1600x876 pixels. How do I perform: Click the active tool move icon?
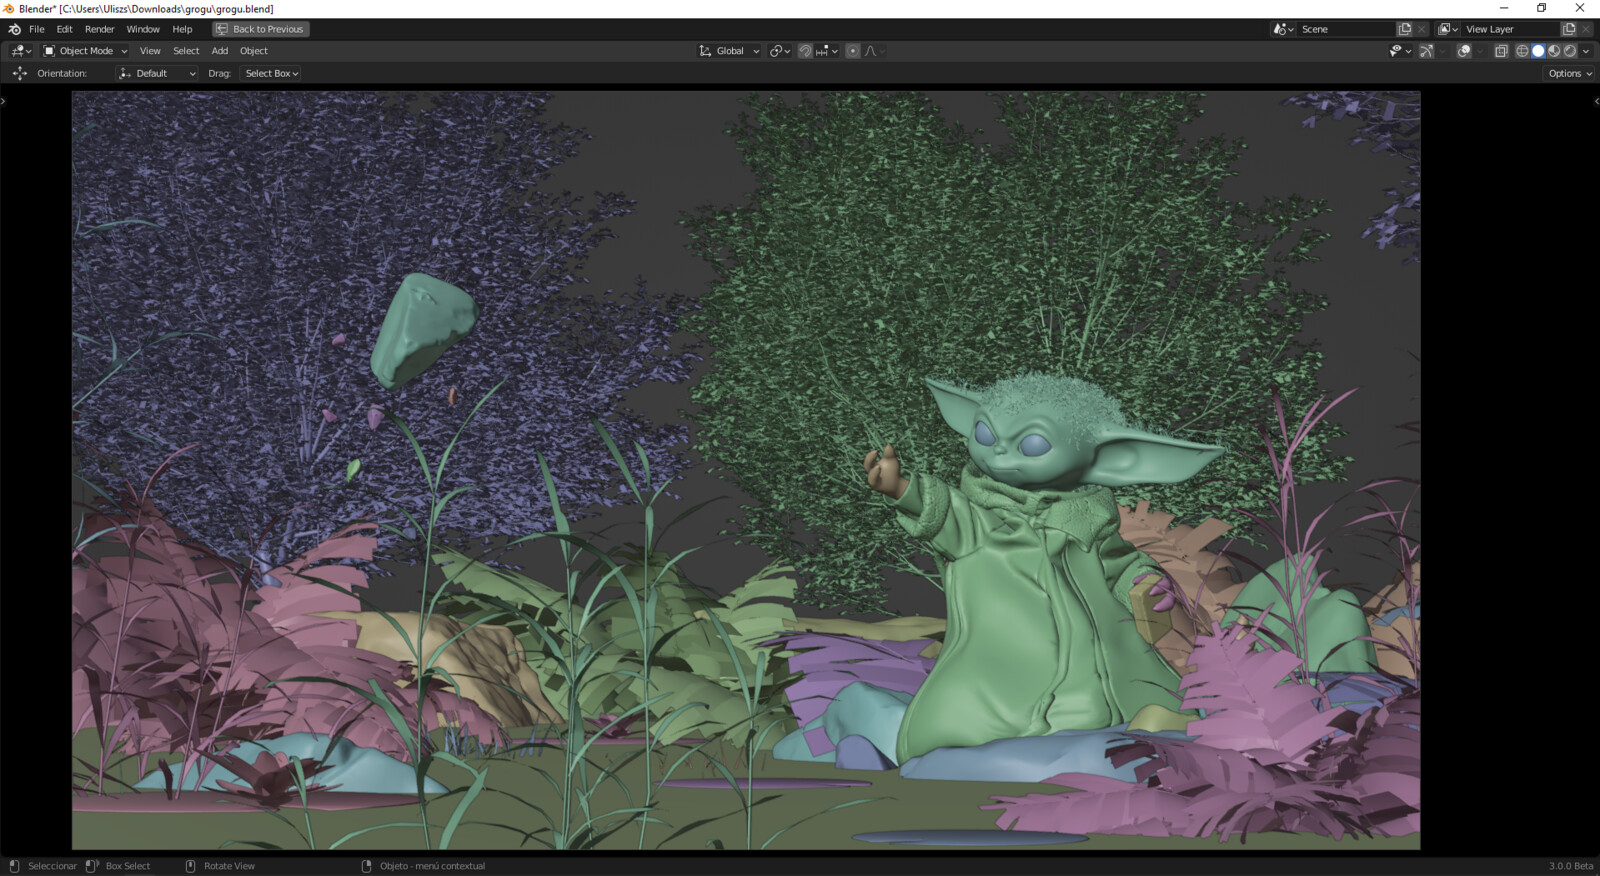[x=20, y=73]
